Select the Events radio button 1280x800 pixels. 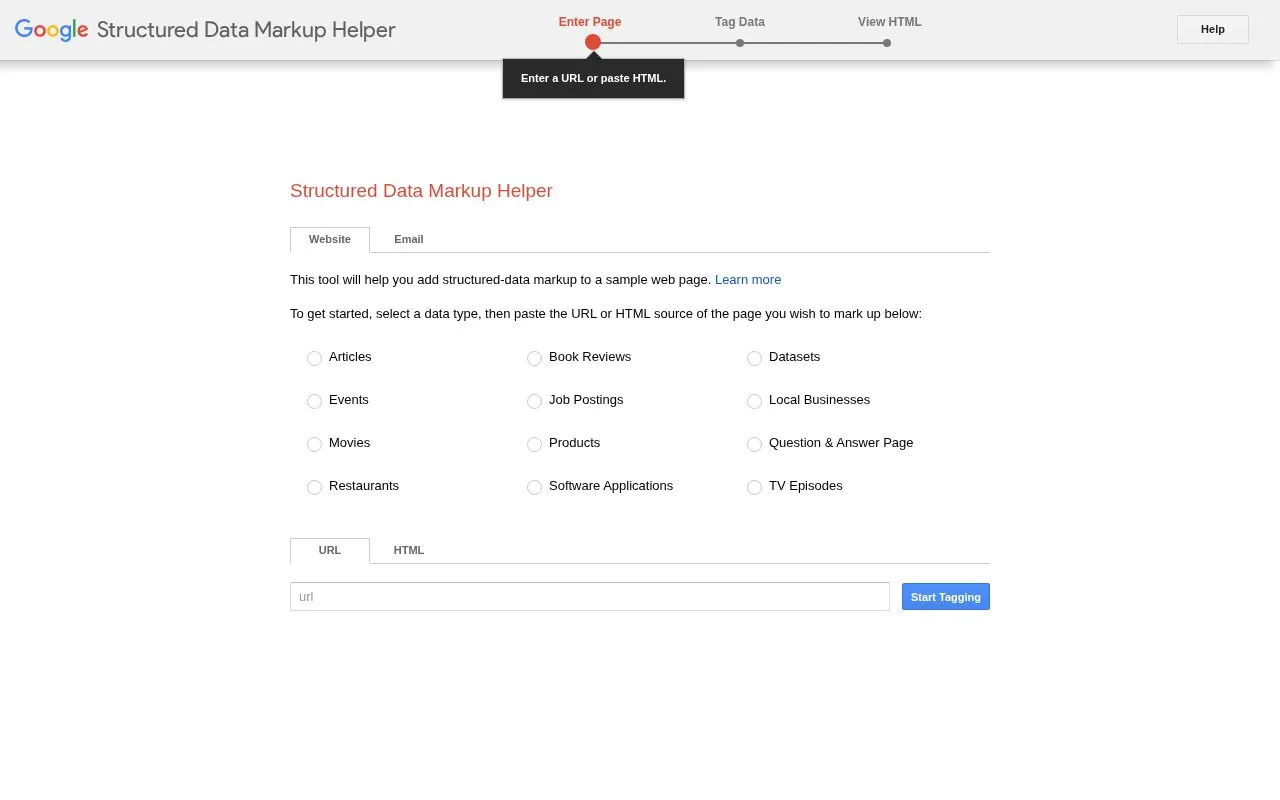pyautogui.click(x=314, y=401)
